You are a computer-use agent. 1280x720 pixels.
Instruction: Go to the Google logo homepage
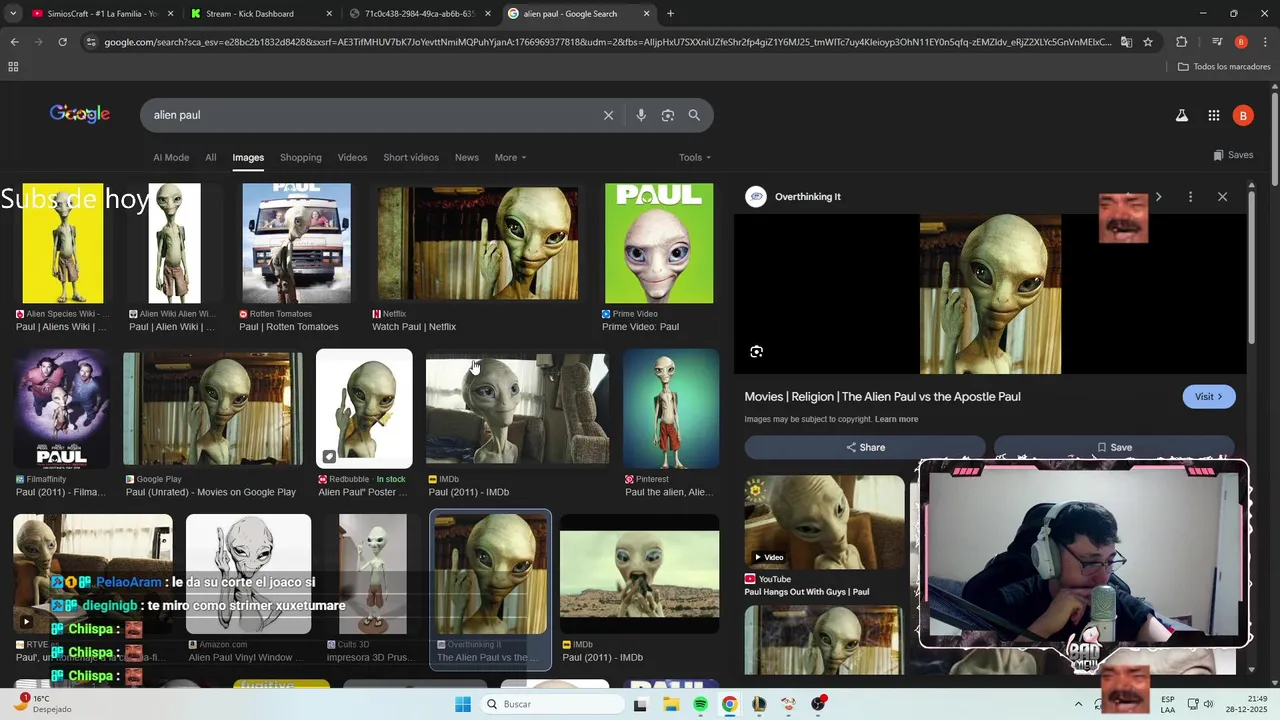tap(80, 114)
